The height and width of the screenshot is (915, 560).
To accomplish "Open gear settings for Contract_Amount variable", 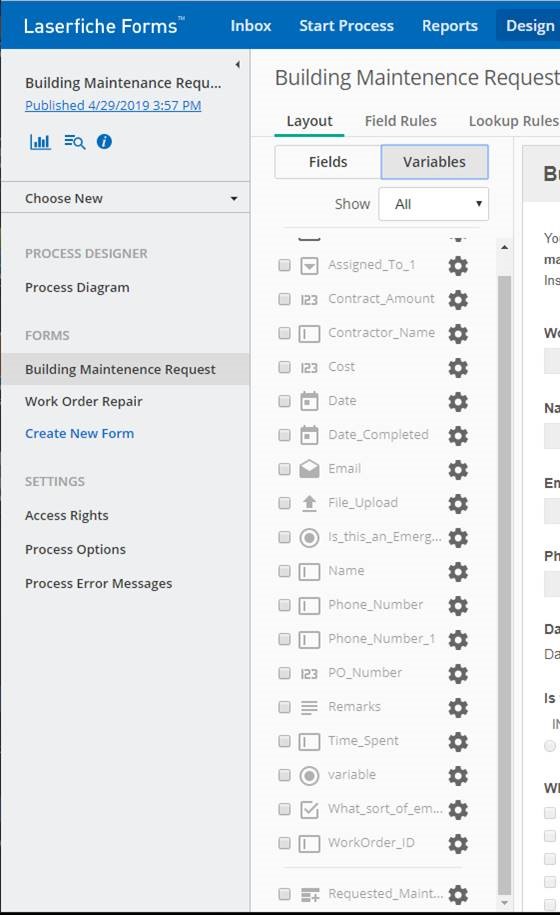I will 458,299.
